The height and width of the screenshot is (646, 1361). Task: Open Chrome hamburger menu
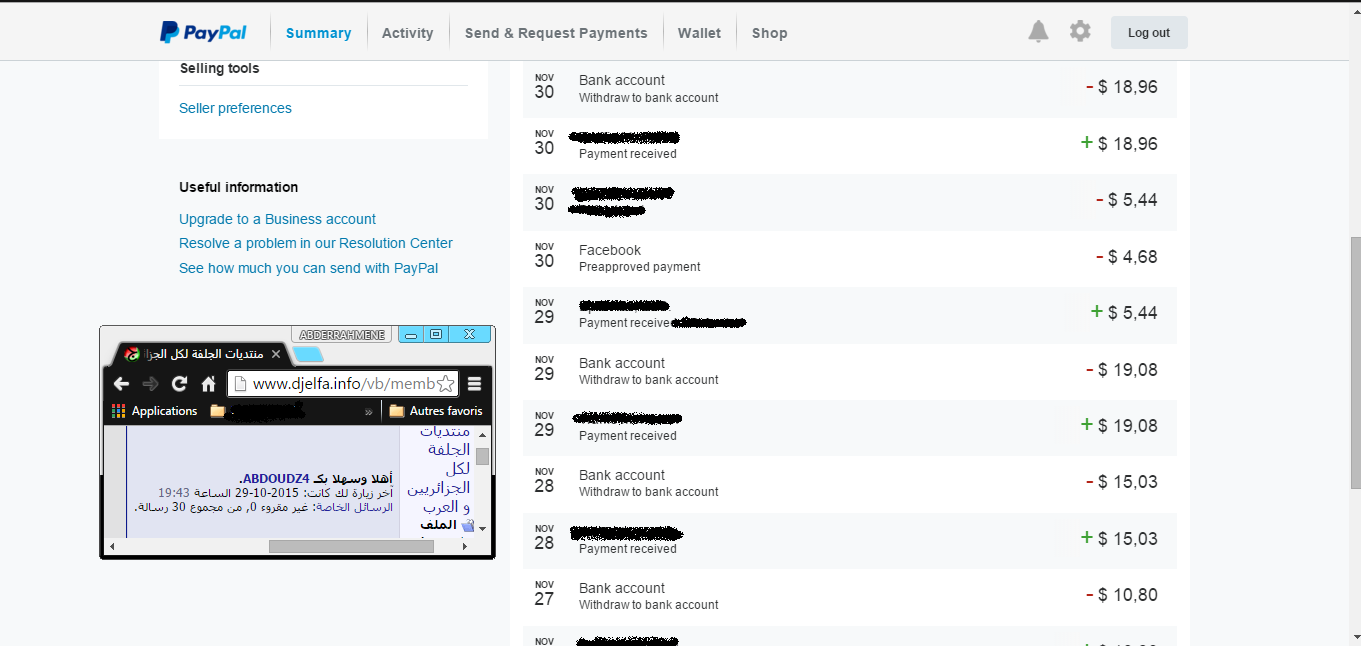[475, 384]
